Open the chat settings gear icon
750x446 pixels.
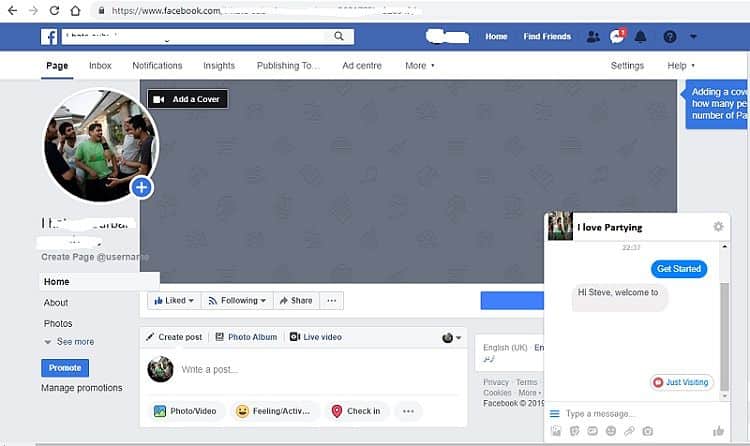click(x=718, y=226)
